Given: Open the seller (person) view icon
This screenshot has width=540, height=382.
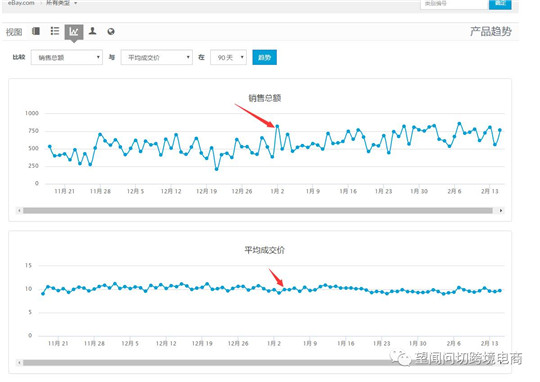Looking at the screenshot, I should pyautogui.click(x=92, y=31).
